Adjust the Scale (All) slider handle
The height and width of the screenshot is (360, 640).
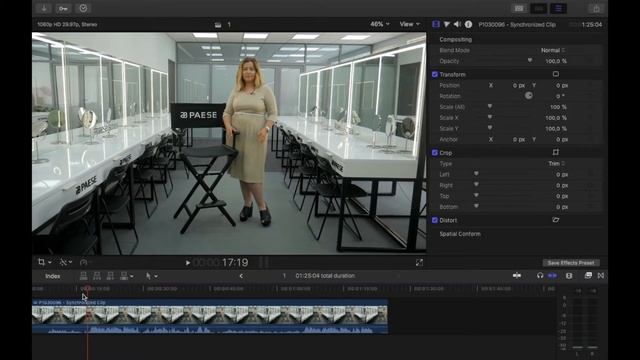point(490,106)
